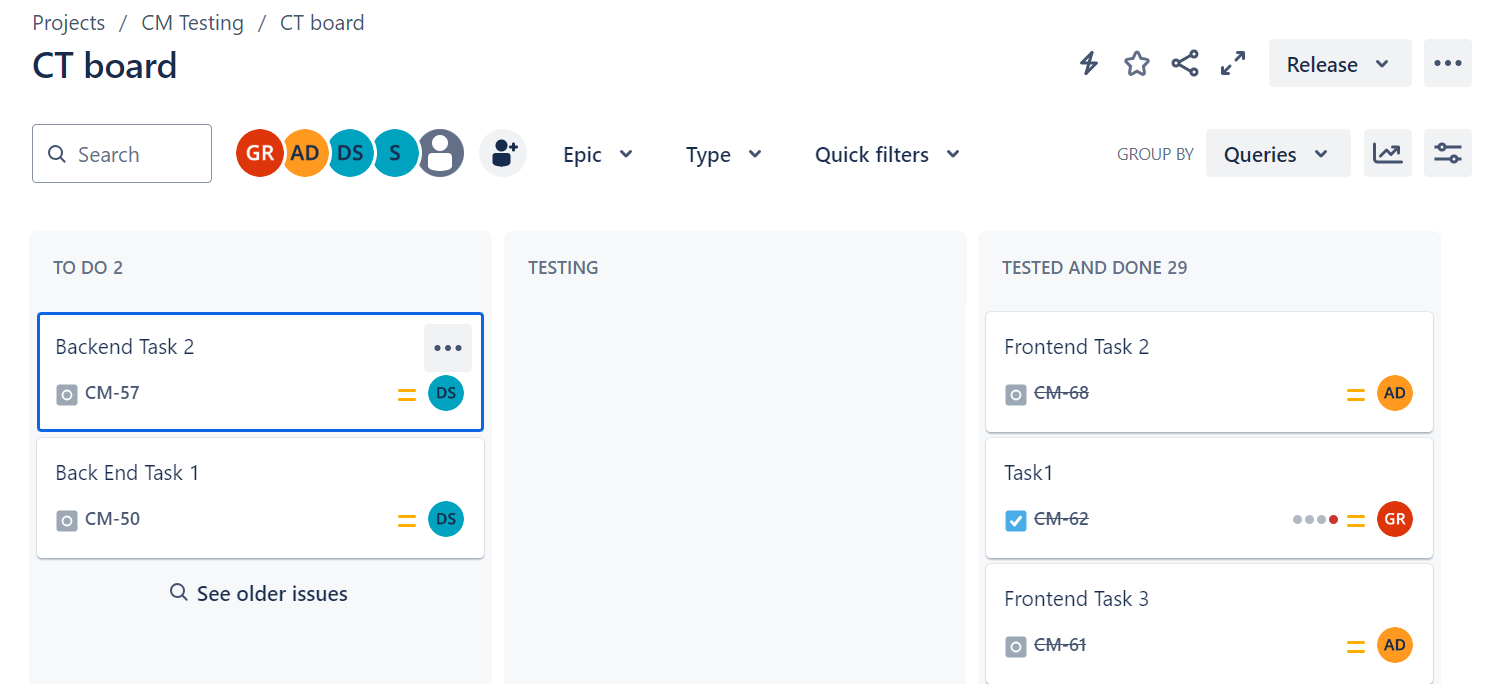Screen dimensions: 1488x684
Task: Open the Type filter dropdown
Action: pyautogui.click(x=724, y=154)
